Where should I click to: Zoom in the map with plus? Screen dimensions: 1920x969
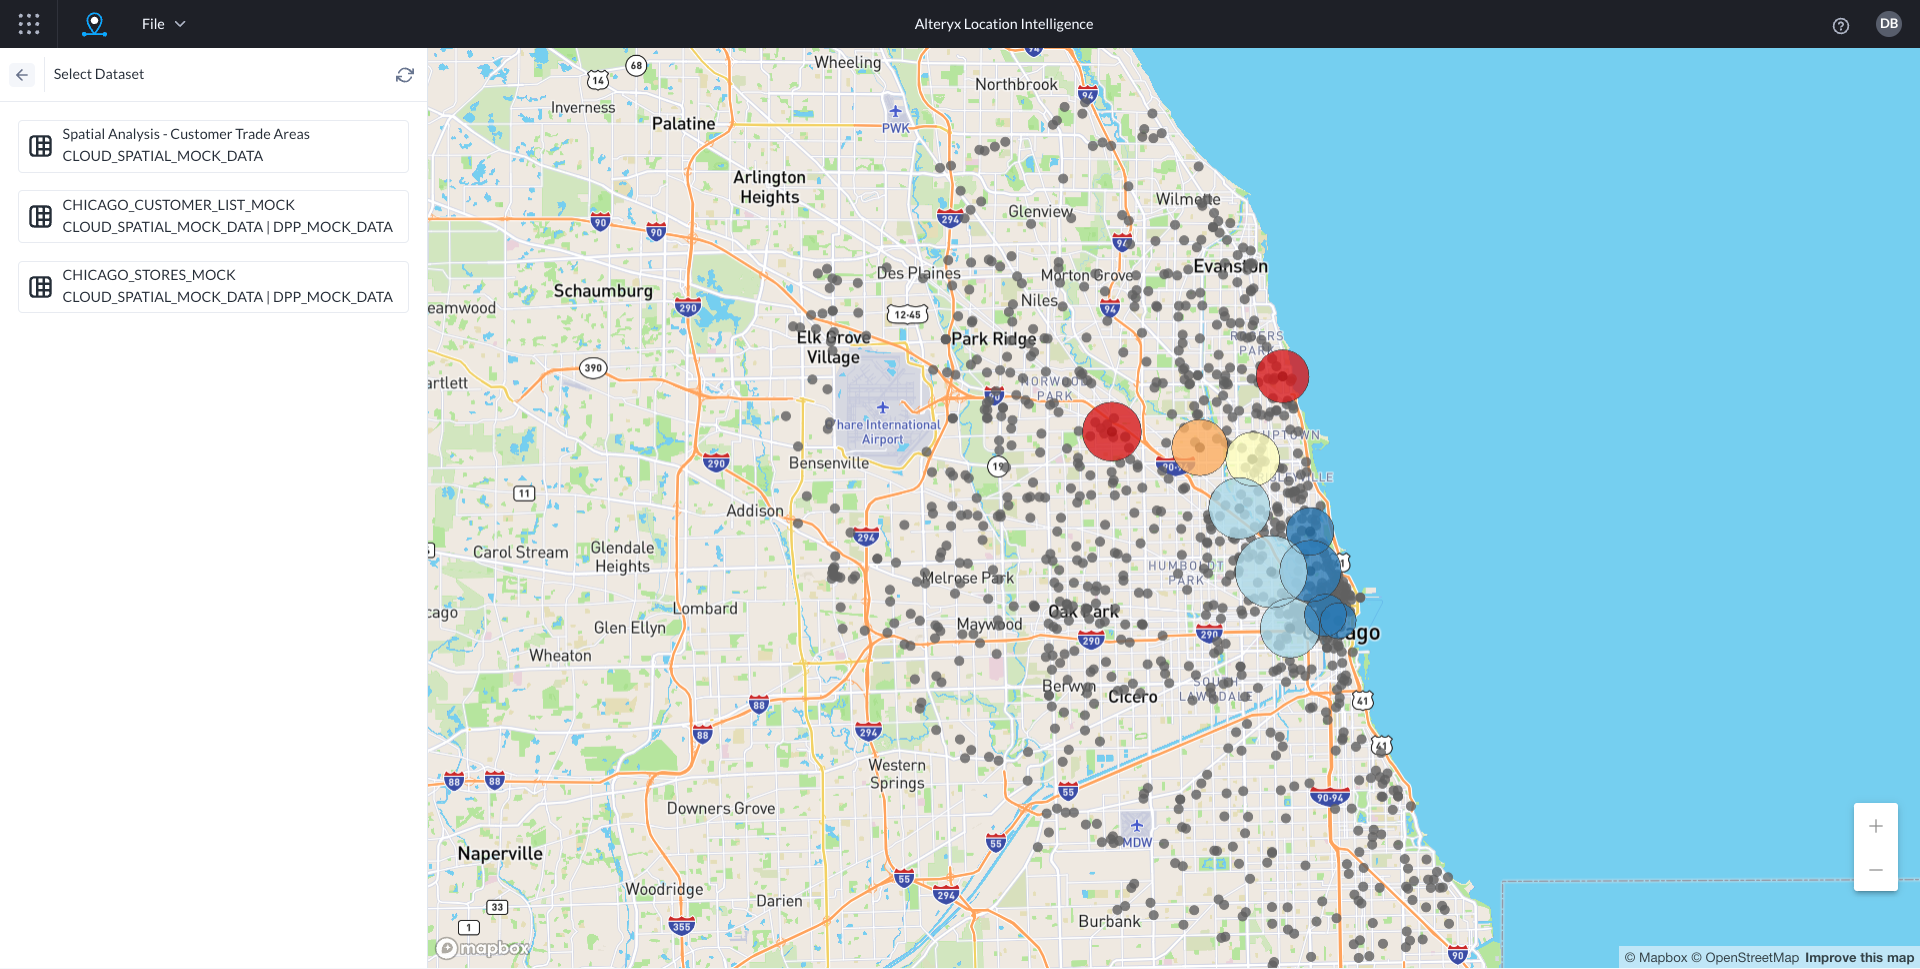[x=1876, y=826]
